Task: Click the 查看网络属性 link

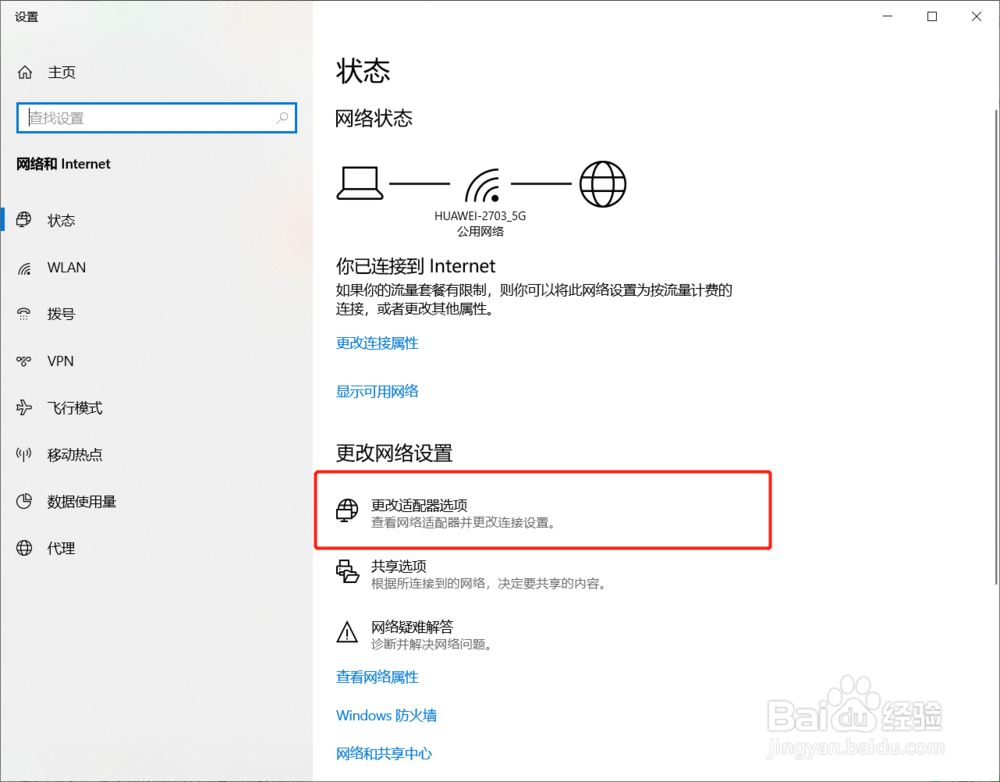Action: pyautogui.click(x=377, y=677)
